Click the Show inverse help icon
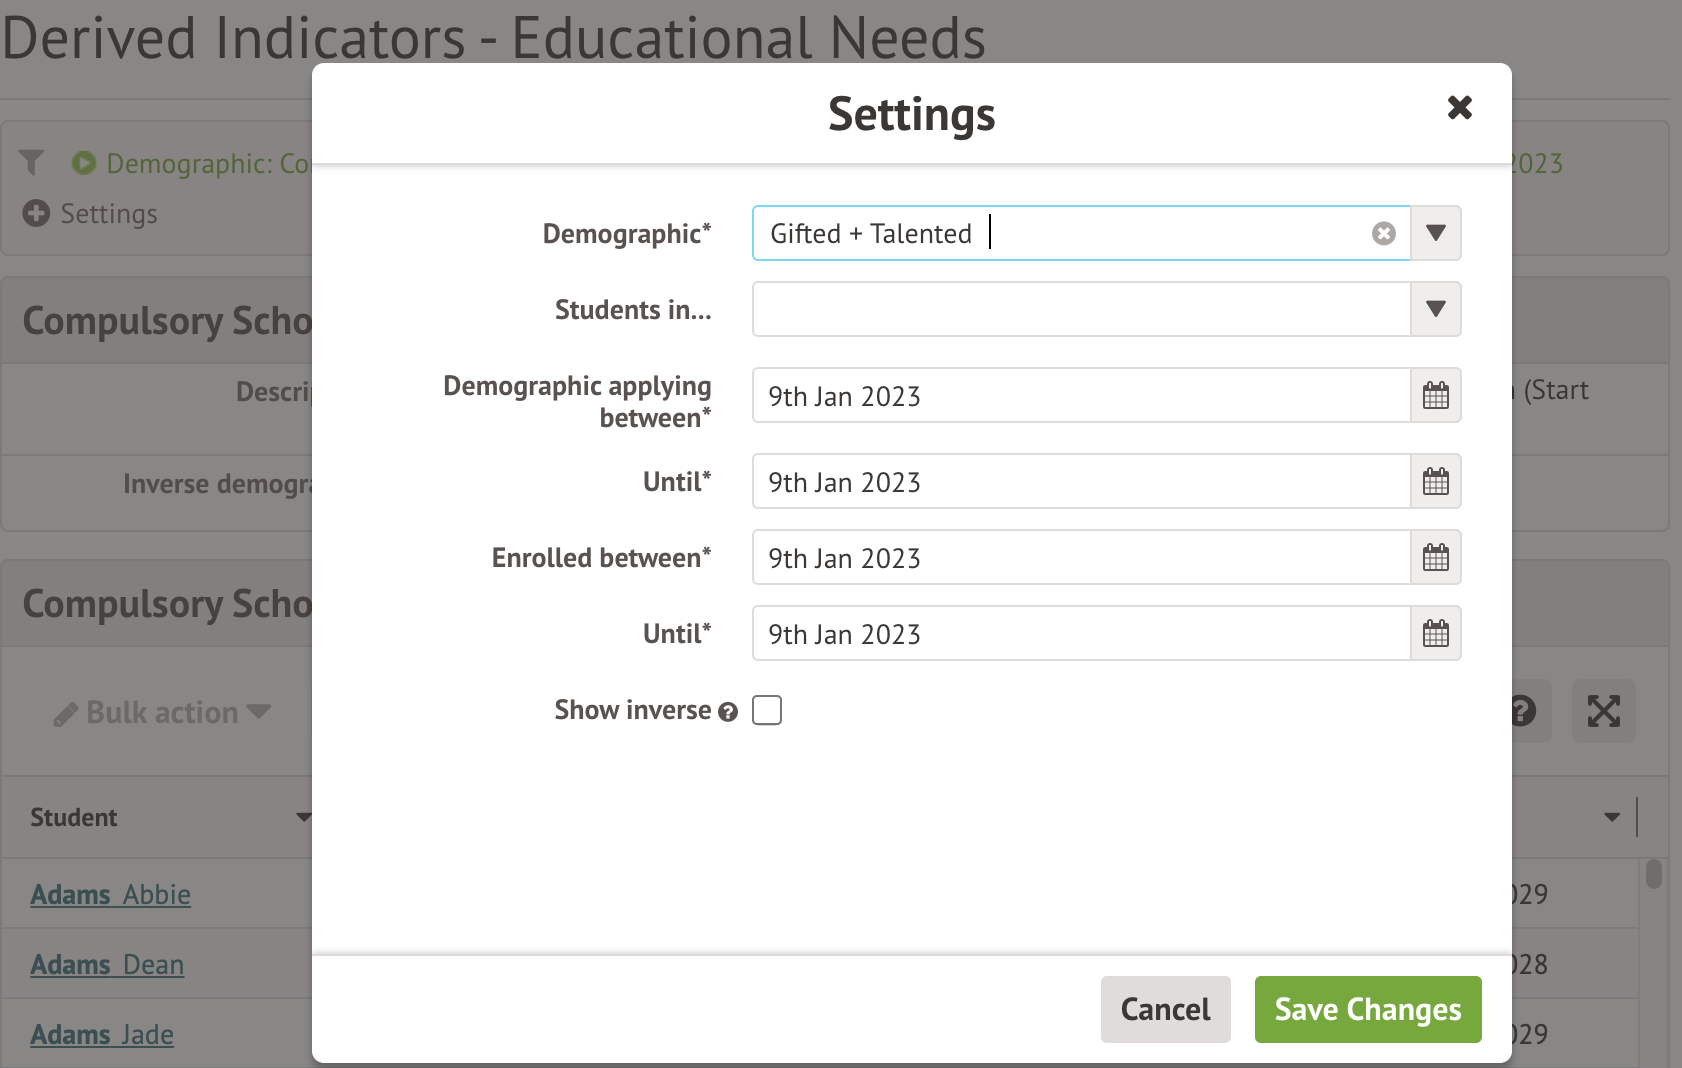The height and width of the screenshot is (1068, 1682). tap(728, 712)
